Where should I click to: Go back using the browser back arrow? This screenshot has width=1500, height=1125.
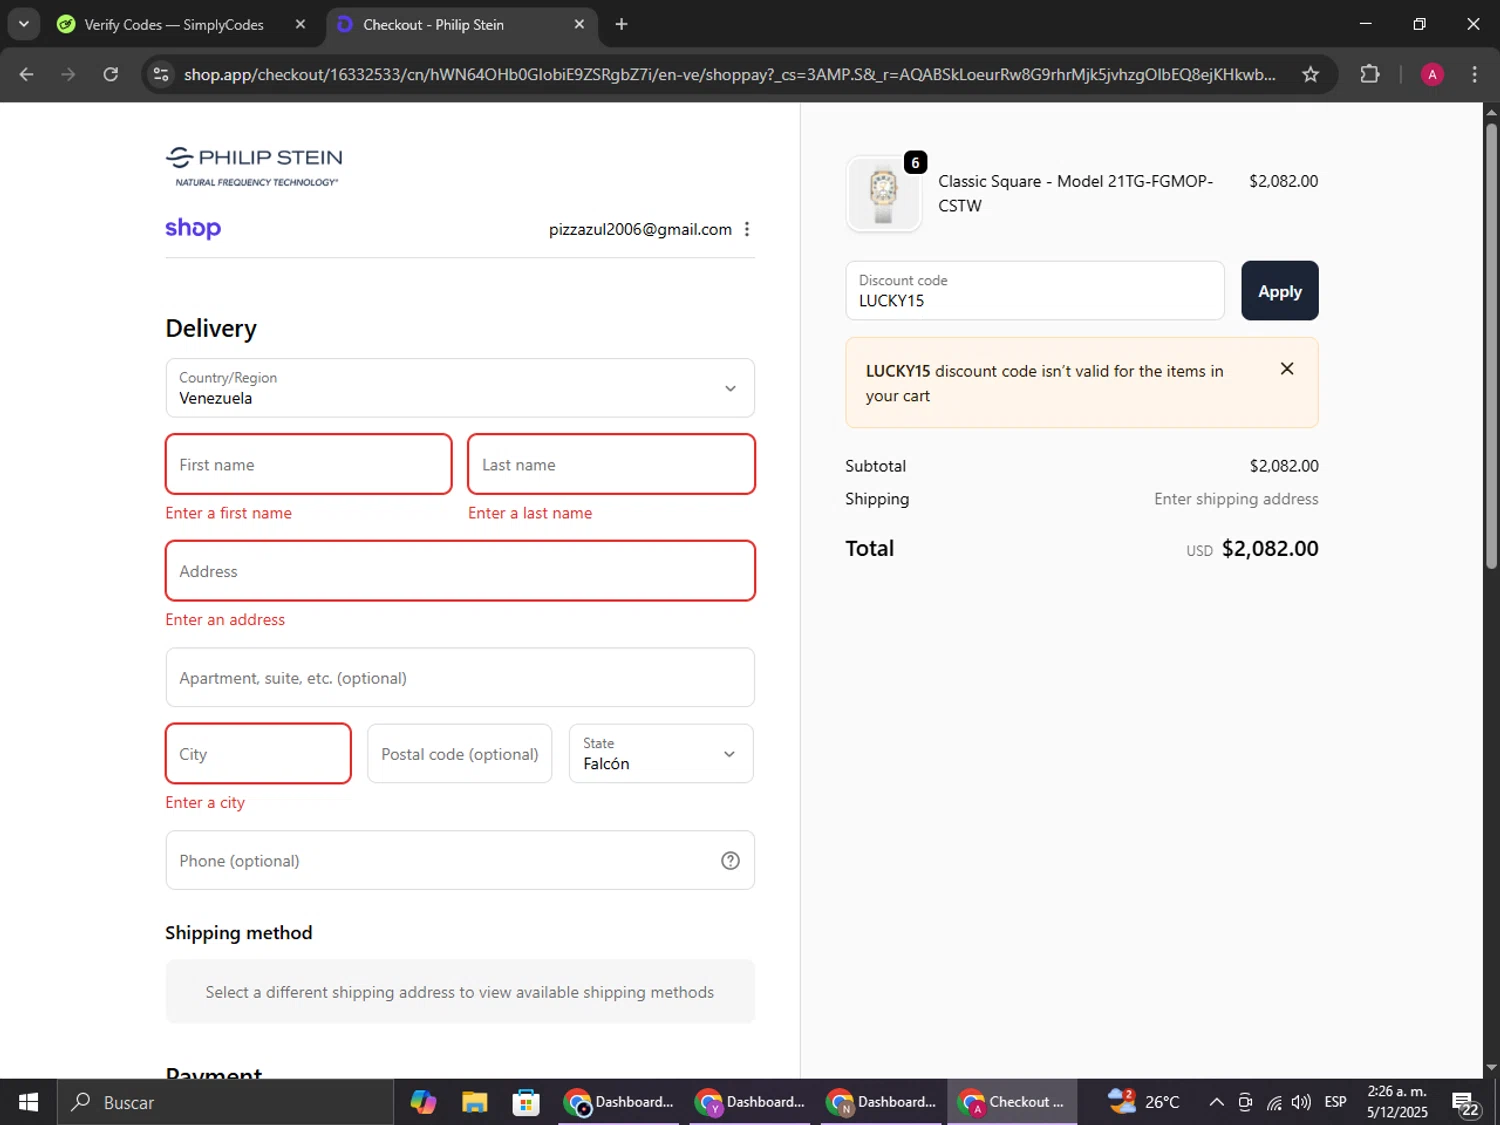26,74
